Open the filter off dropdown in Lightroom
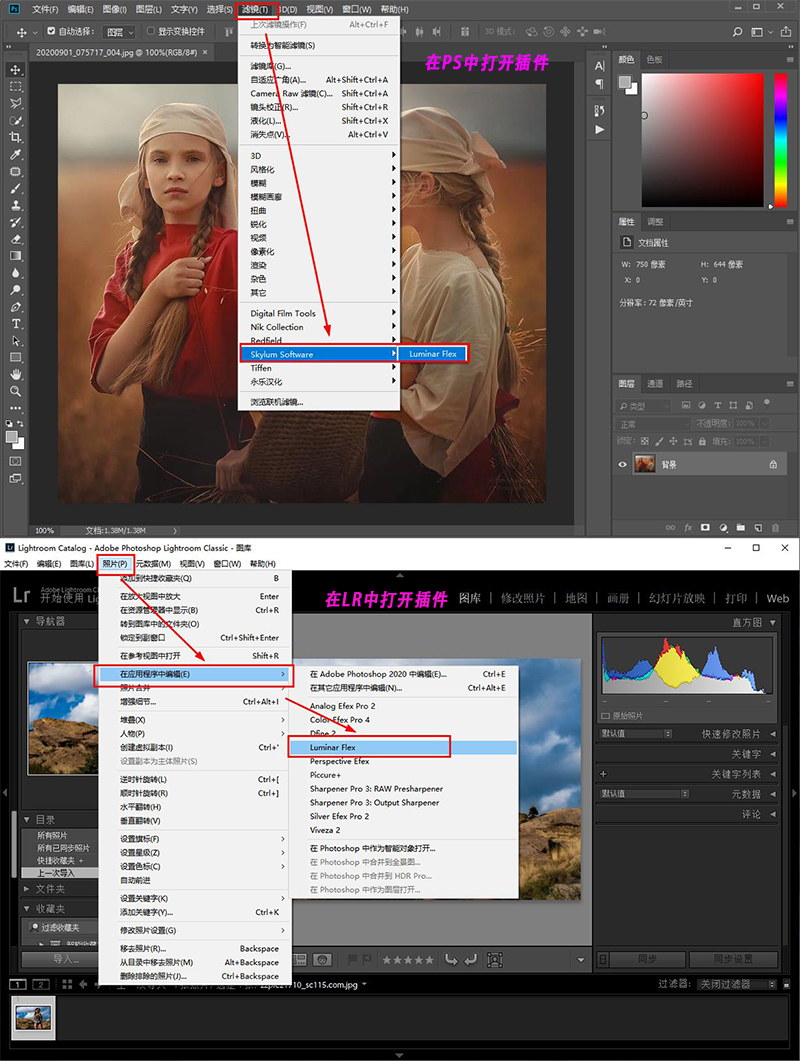Image resolution: width=800 pixels, height=1061 pixels. (737, 984)
